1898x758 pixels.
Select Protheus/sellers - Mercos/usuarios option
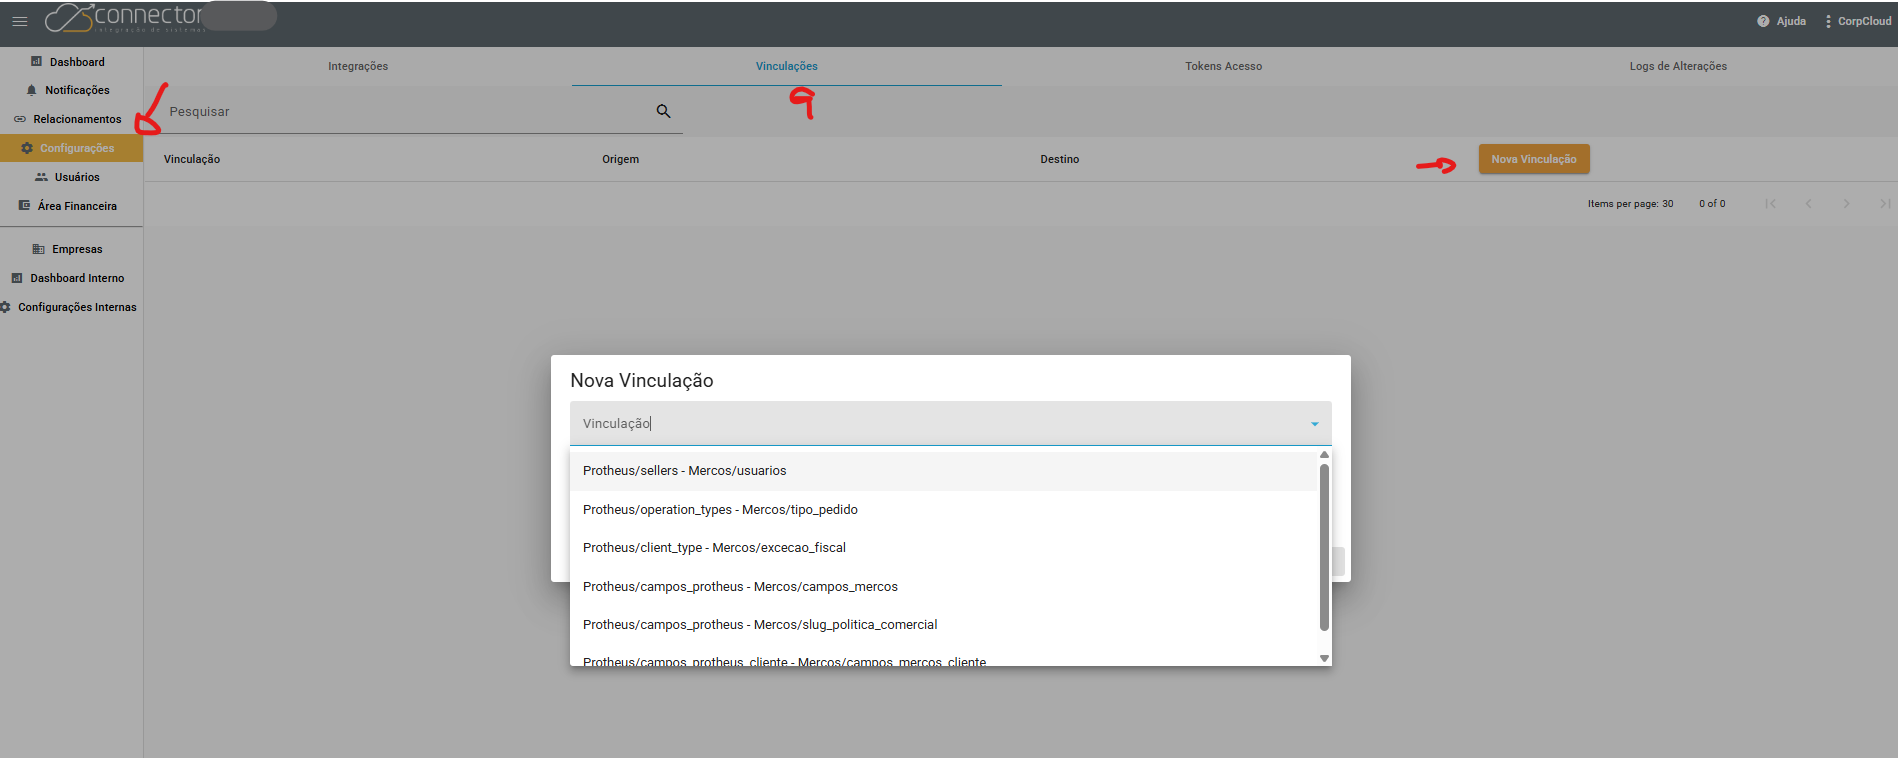pos(685,471)
